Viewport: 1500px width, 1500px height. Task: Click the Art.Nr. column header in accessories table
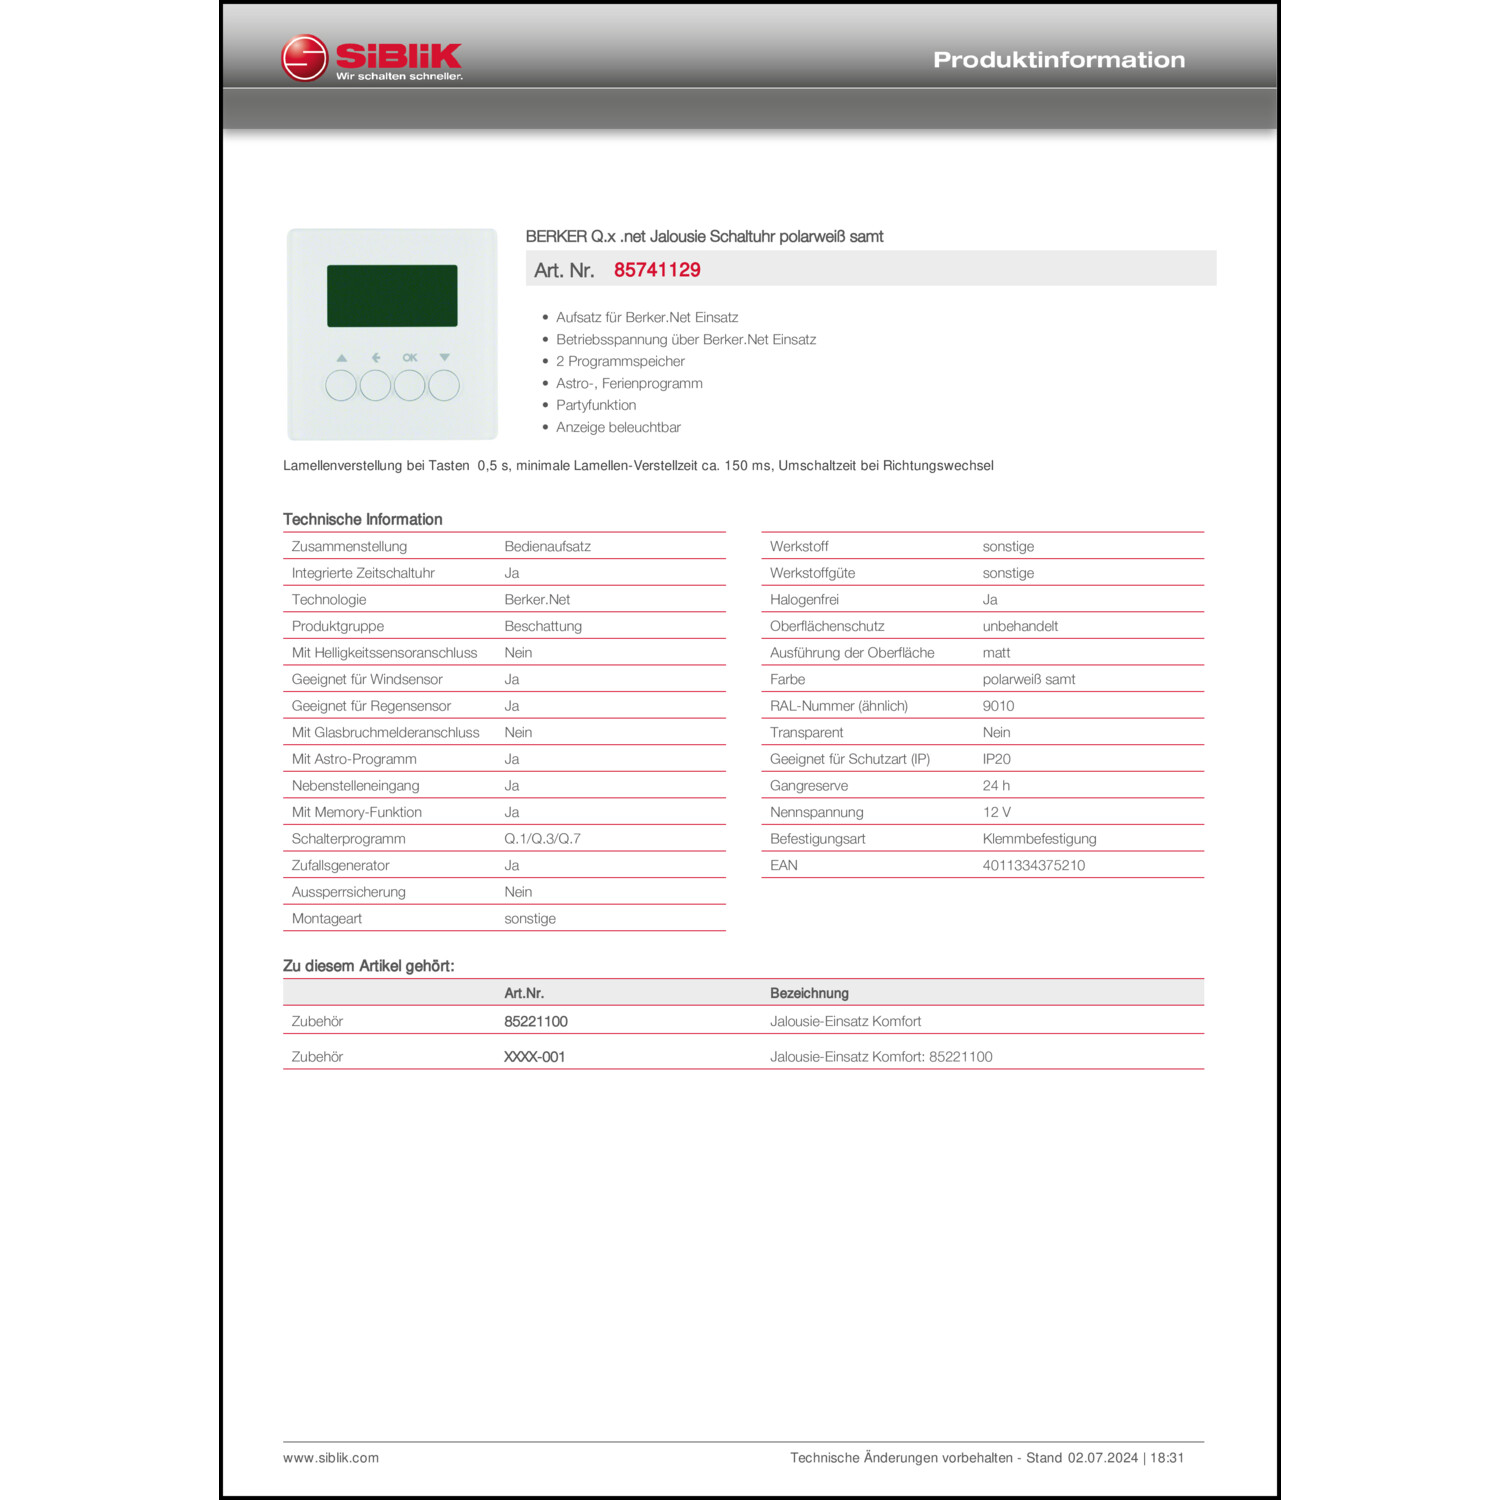[524, 993]
